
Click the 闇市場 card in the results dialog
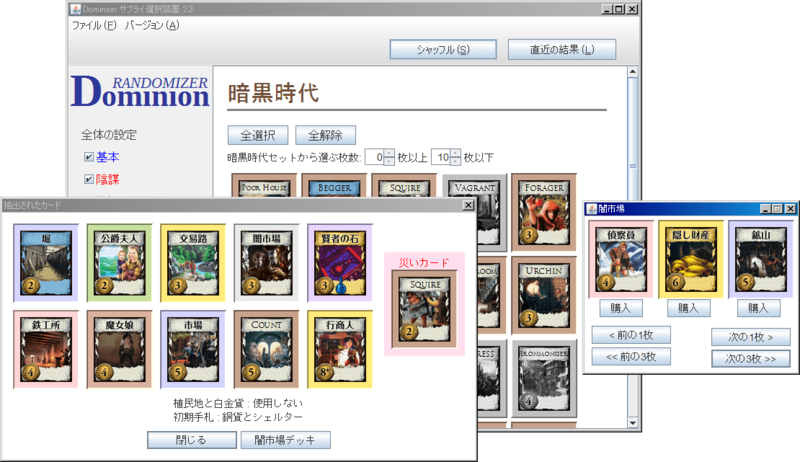pyautogui.click(x=266, y=262)
